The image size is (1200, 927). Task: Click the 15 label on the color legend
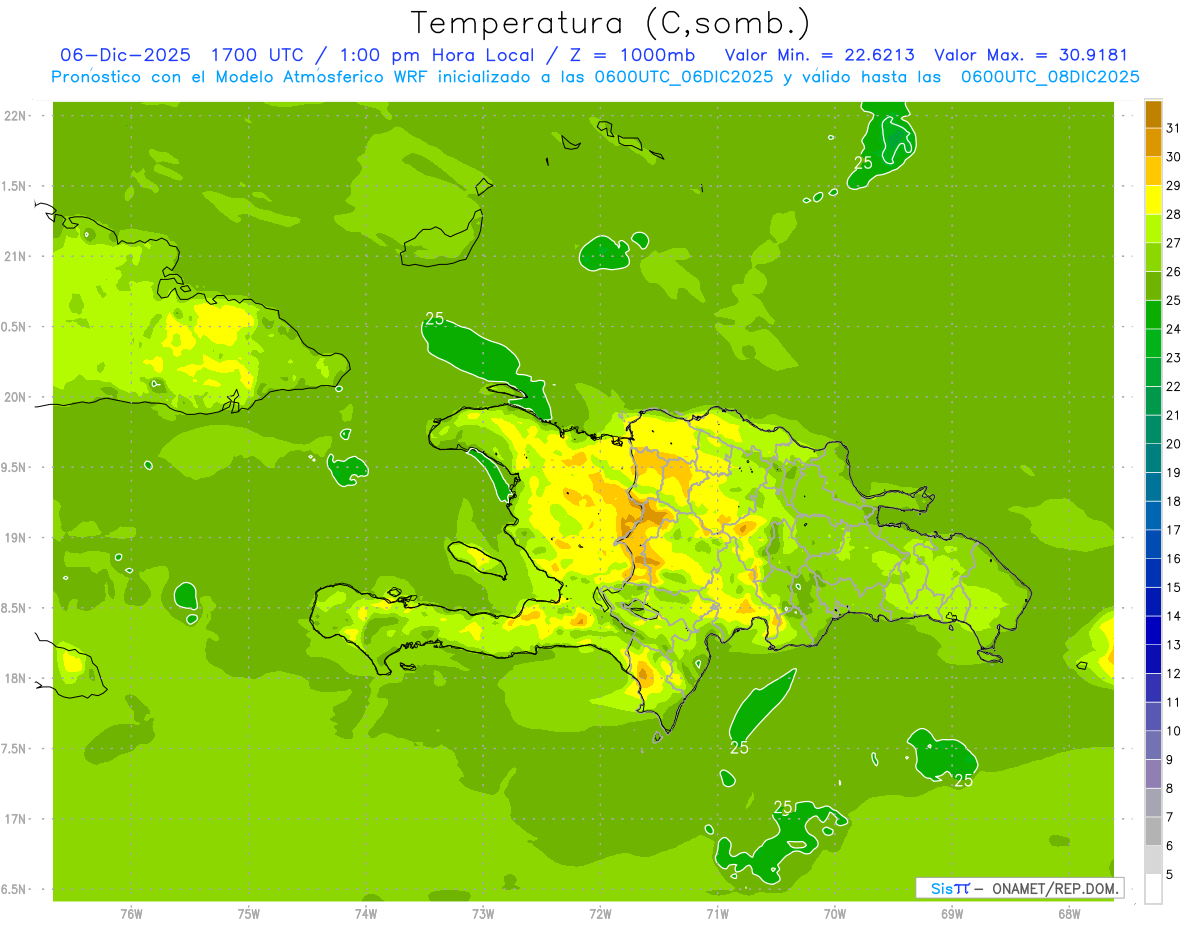pos(1173,587)
